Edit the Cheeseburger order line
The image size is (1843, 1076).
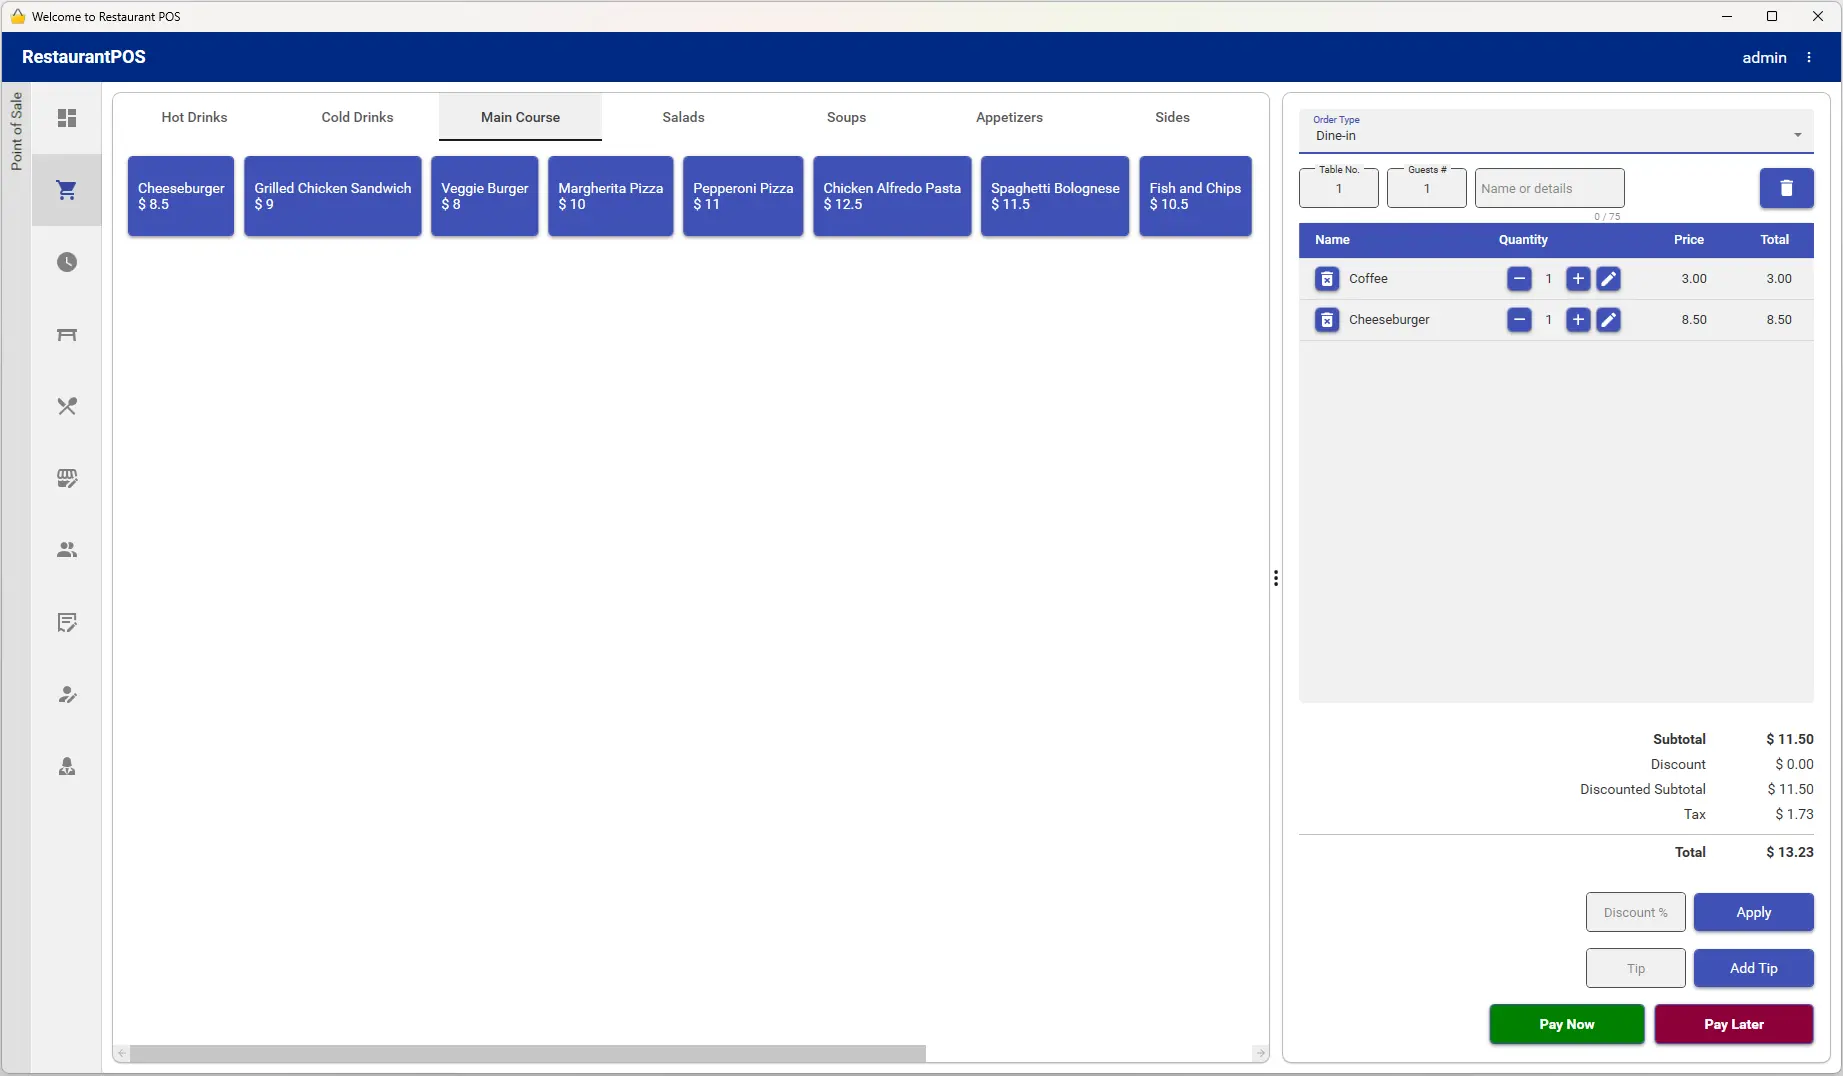click(1608, 320)
